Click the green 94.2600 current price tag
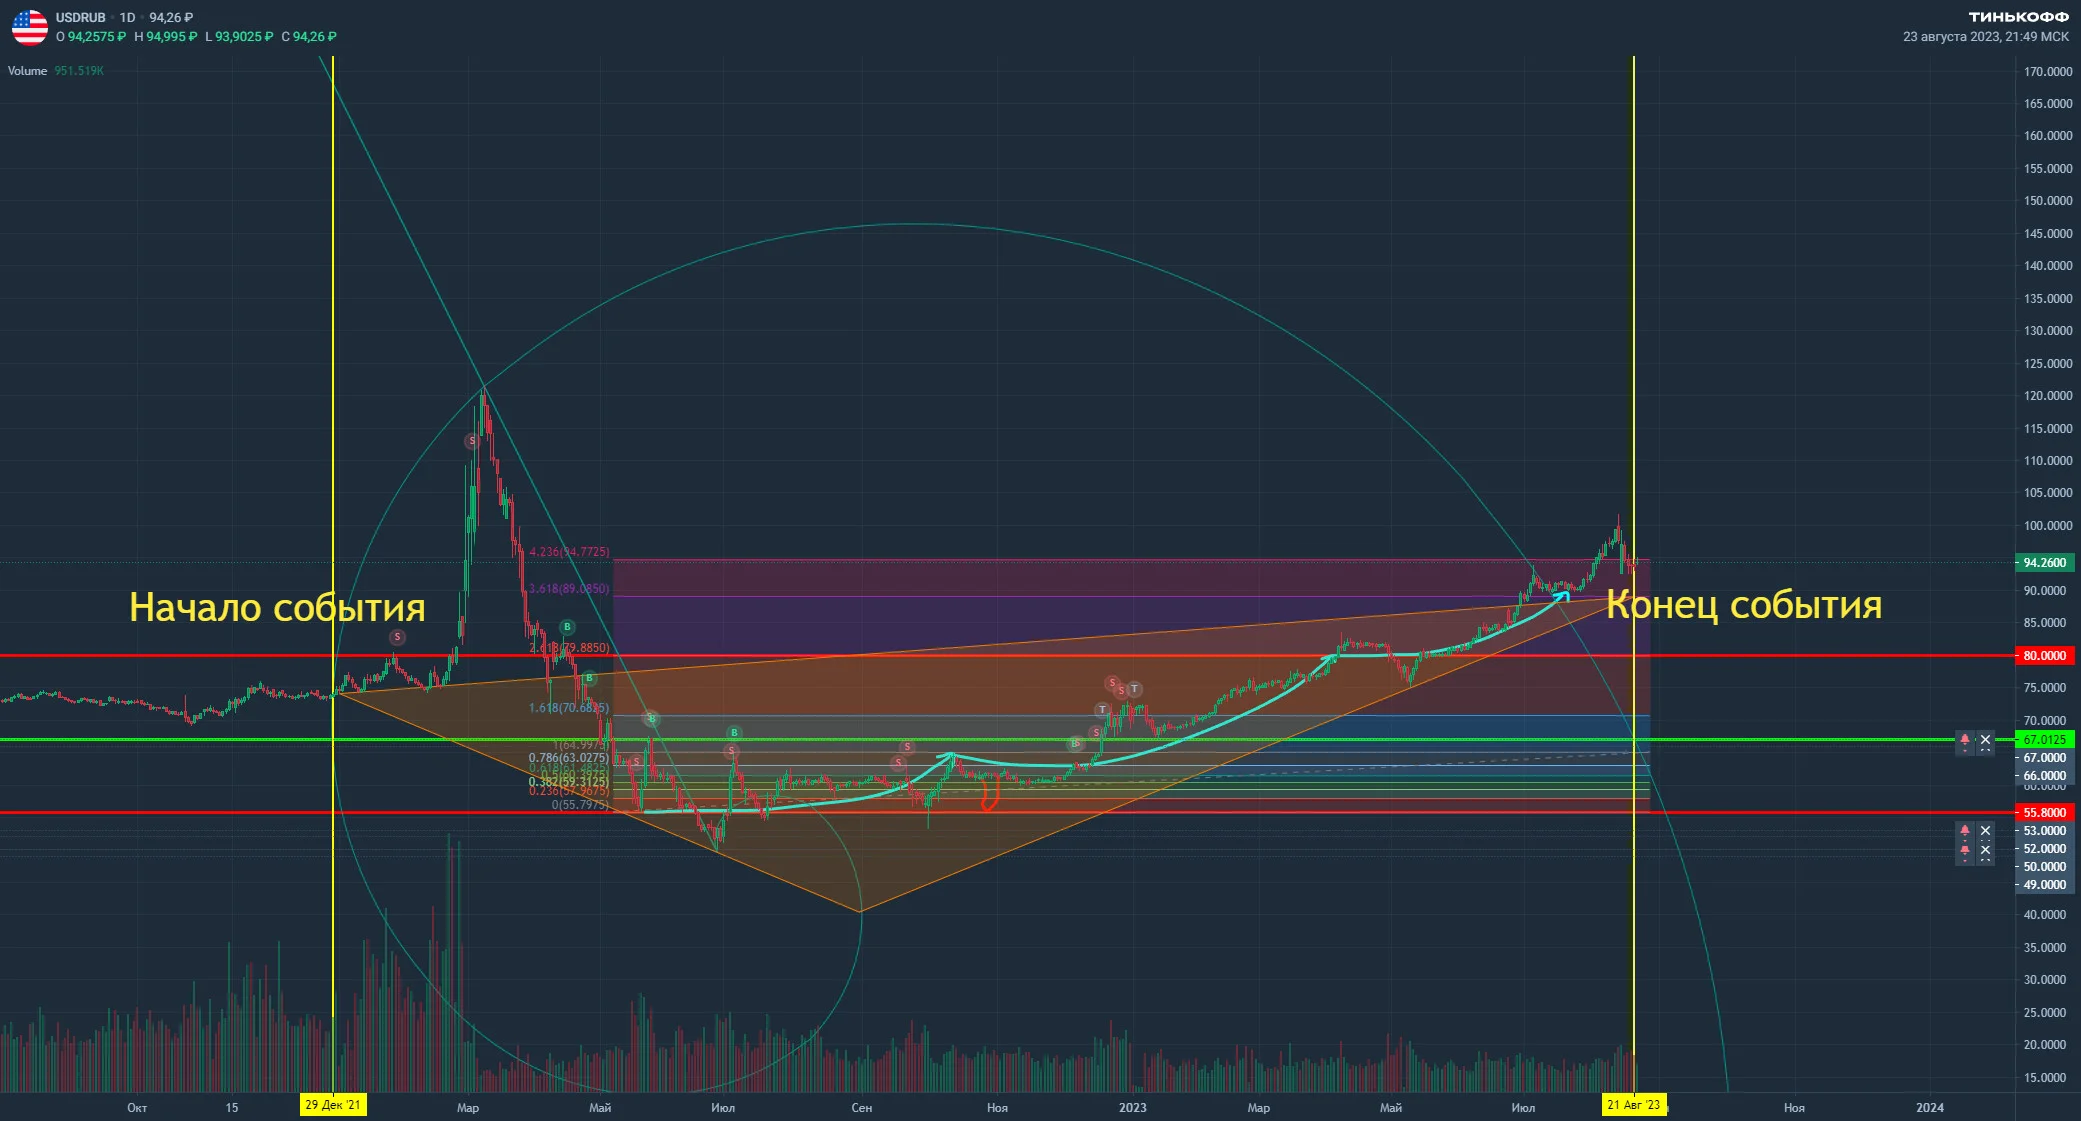2081x1121 pixels. (x=2045, y=563)
